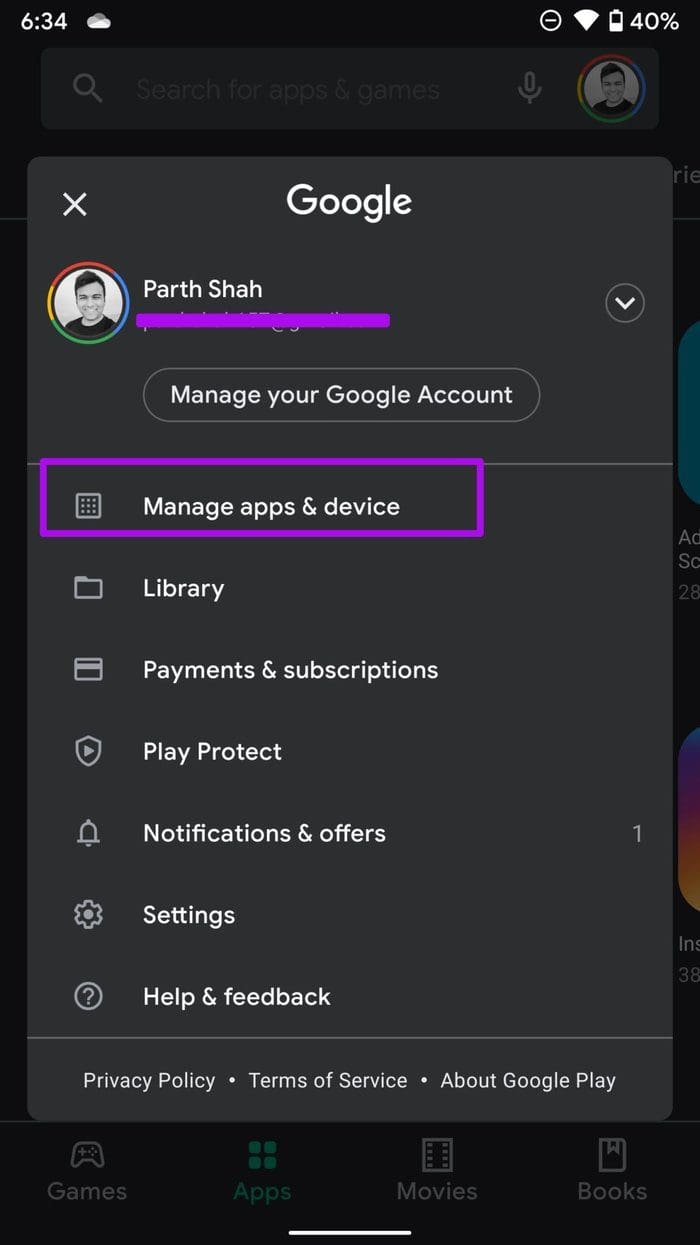Viewport: 700px width, 1245px height.
Task: Expand the account switcher chevron
Action: 625,303
